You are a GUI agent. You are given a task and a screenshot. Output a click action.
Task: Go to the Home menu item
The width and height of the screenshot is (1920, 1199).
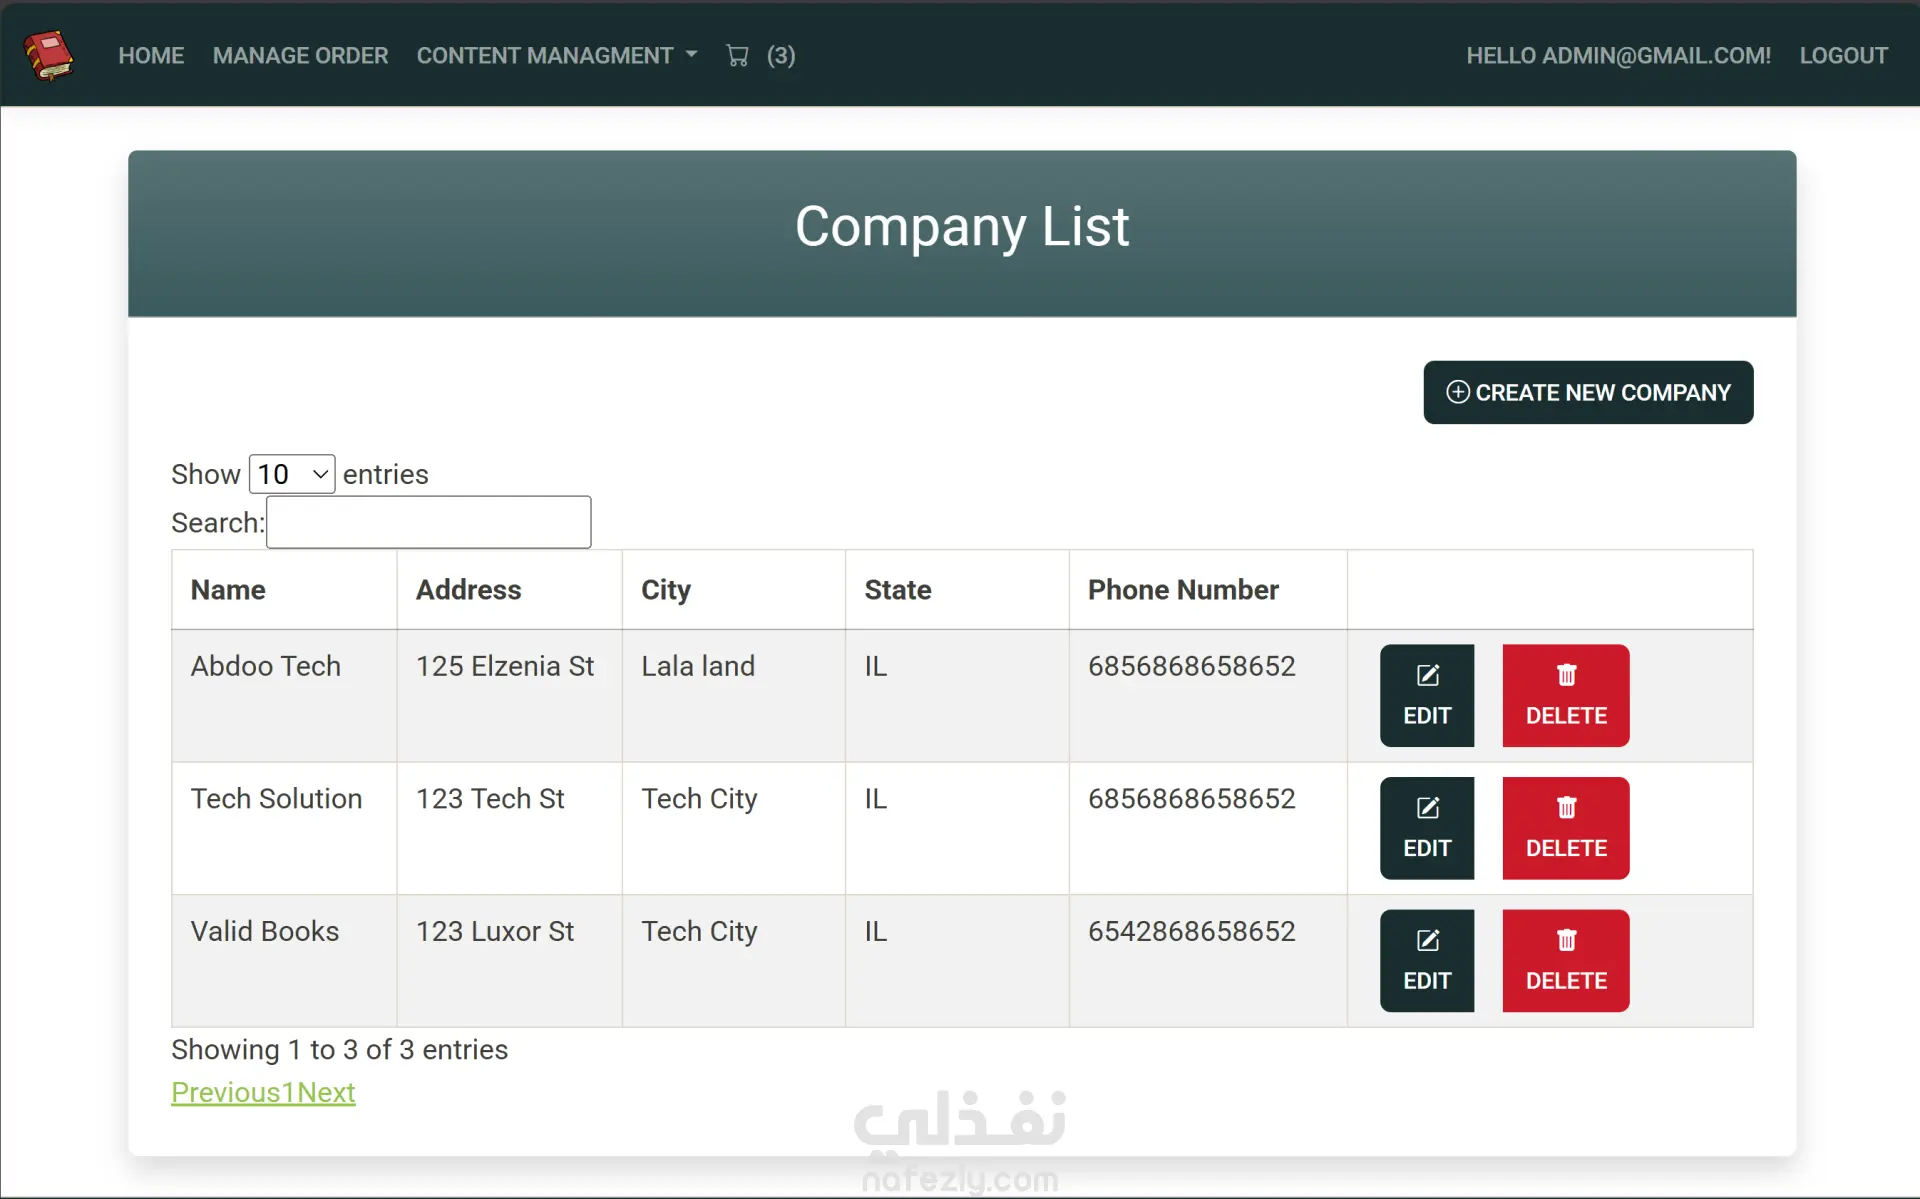151,56
